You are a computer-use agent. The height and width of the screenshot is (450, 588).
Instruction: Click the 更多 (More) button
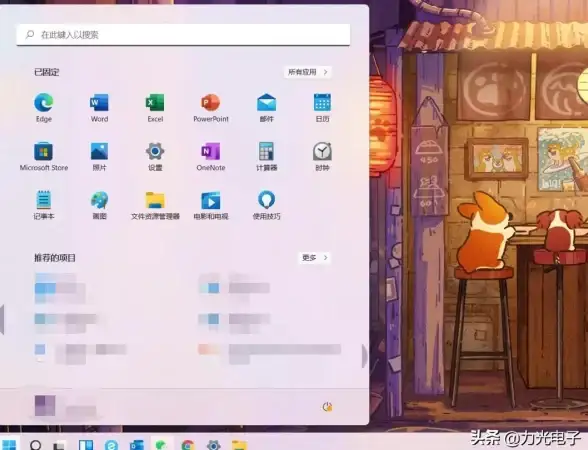[315, 258]
